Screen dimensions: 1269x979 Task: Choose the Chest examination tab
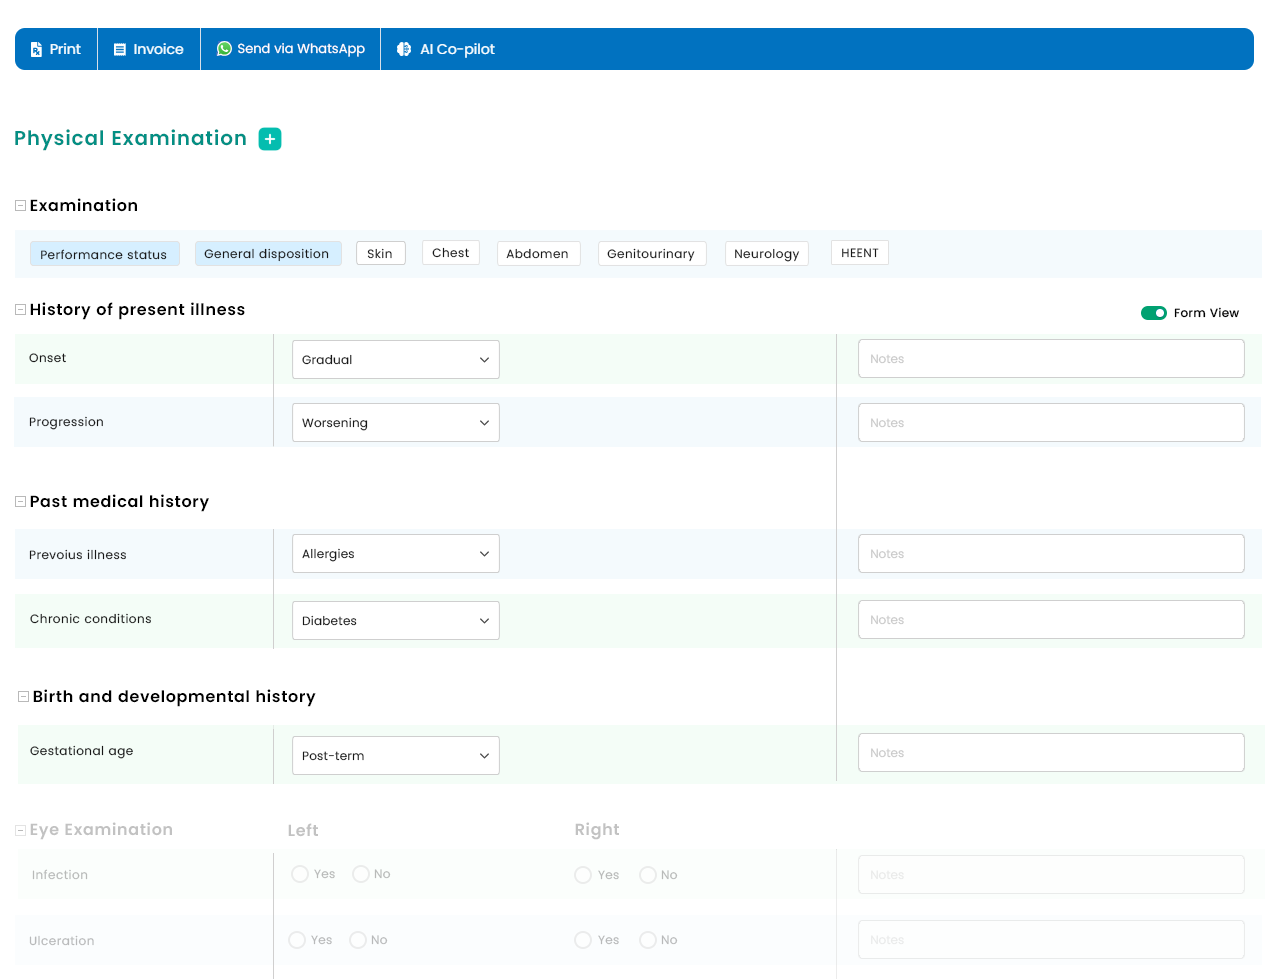pos(451,252)
